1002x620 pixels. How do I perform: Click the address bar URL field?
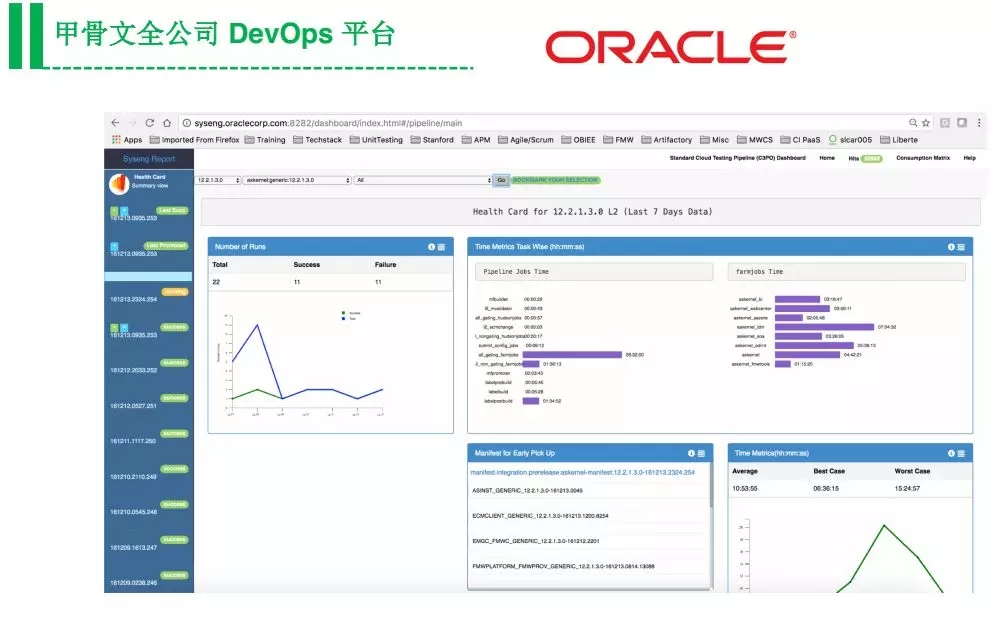(543, 123)
